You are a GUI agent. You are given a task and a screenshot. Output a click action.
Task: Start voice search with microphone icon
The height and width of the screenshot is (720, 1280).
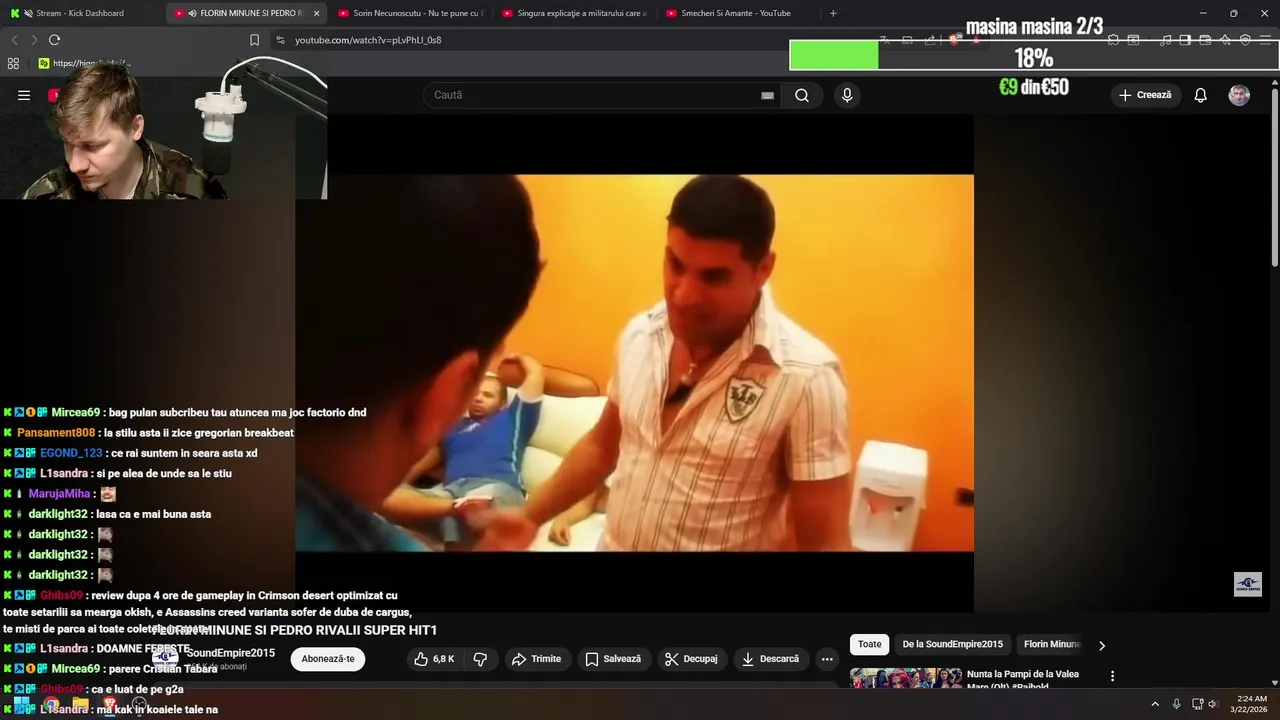[x=847, y=95]
